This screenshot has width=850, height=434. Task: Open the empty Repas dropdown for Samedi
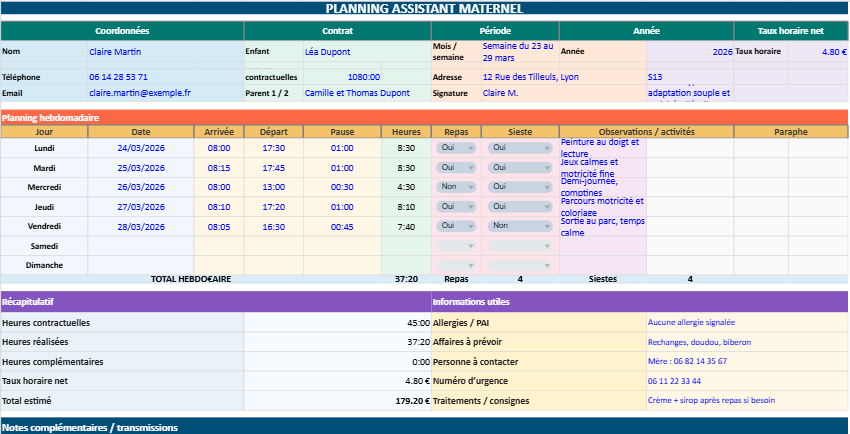coord(456,246)
